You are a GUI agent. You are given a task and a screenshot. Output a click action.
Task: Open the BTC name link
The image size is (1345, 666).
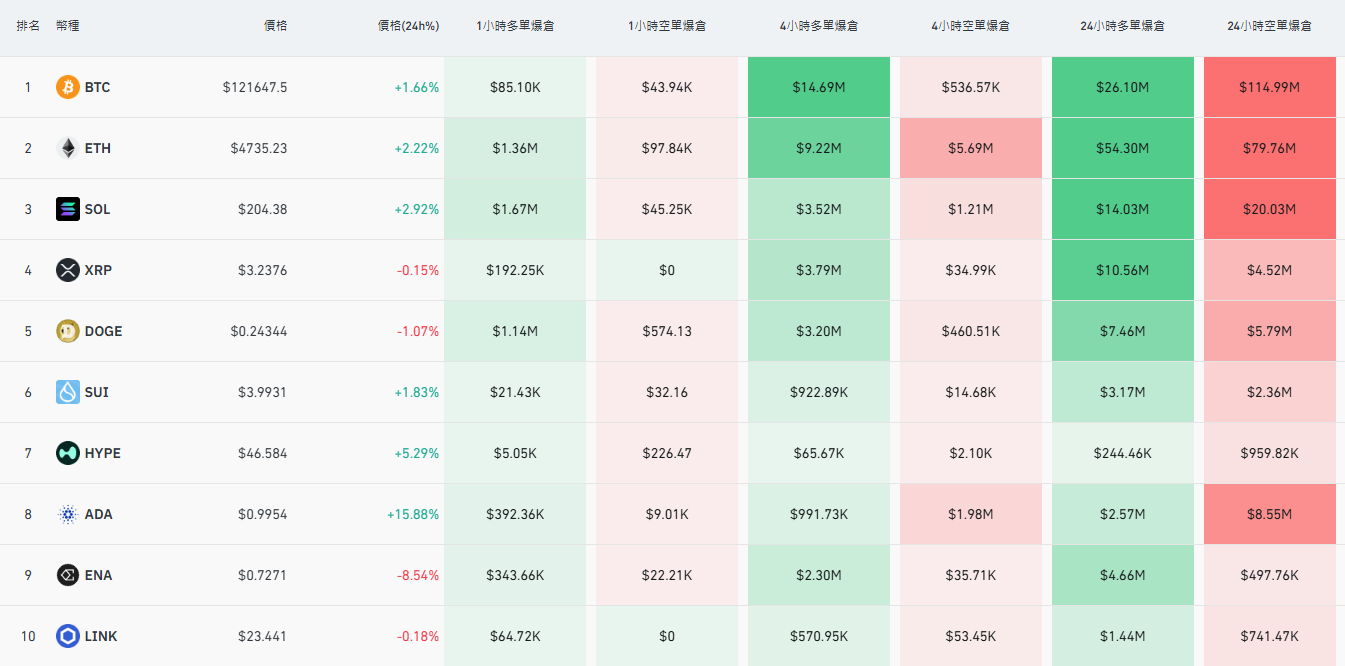coord(97,87)
